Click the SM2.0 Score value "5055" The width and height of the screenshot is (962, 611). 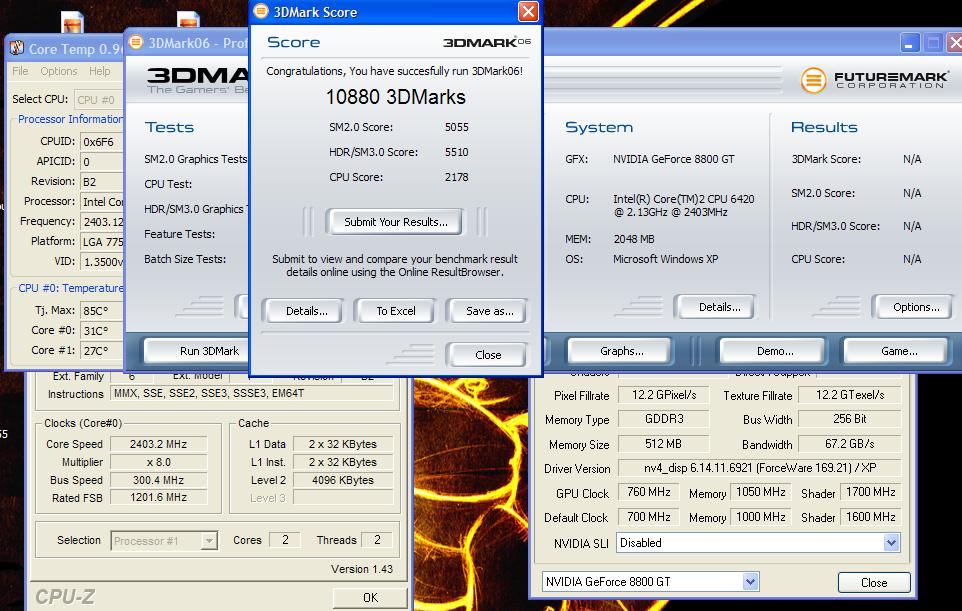456,127
